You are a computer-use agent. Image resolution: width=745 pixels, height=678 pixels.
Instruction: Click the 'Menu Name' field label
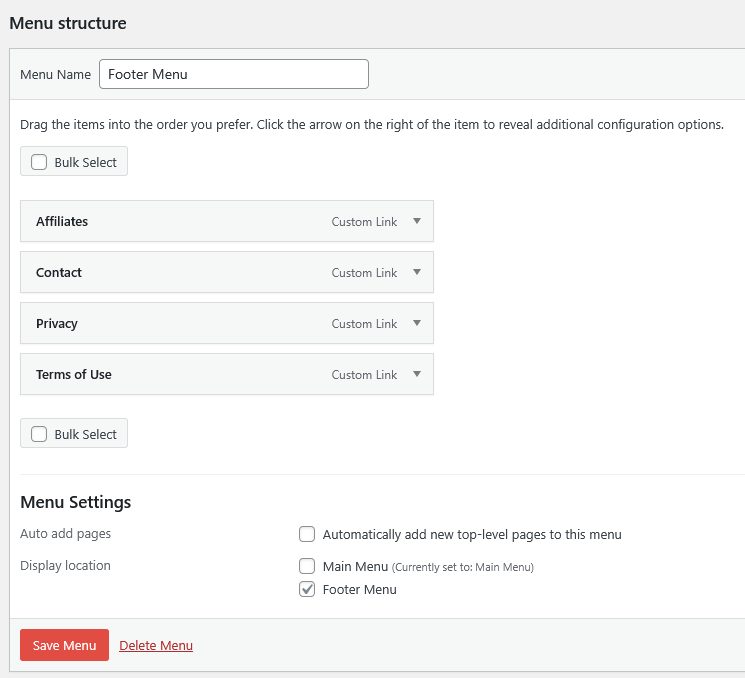point(55,75)
